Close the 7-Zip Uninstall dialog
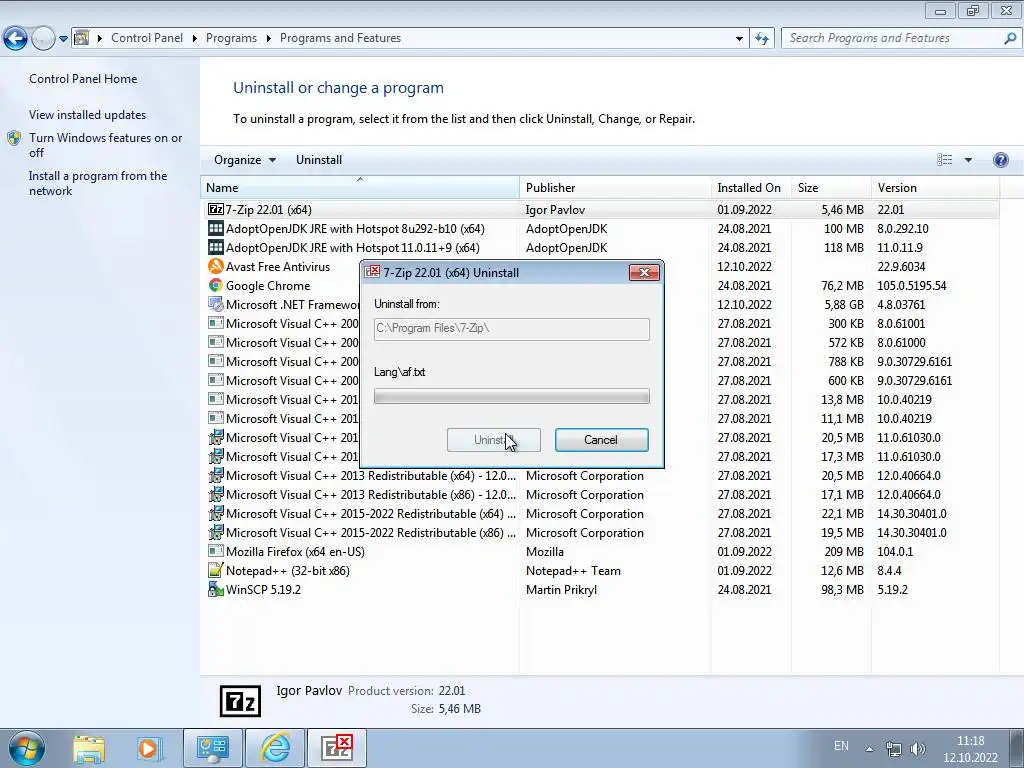Screen dimensions: 1024x768 644,272
